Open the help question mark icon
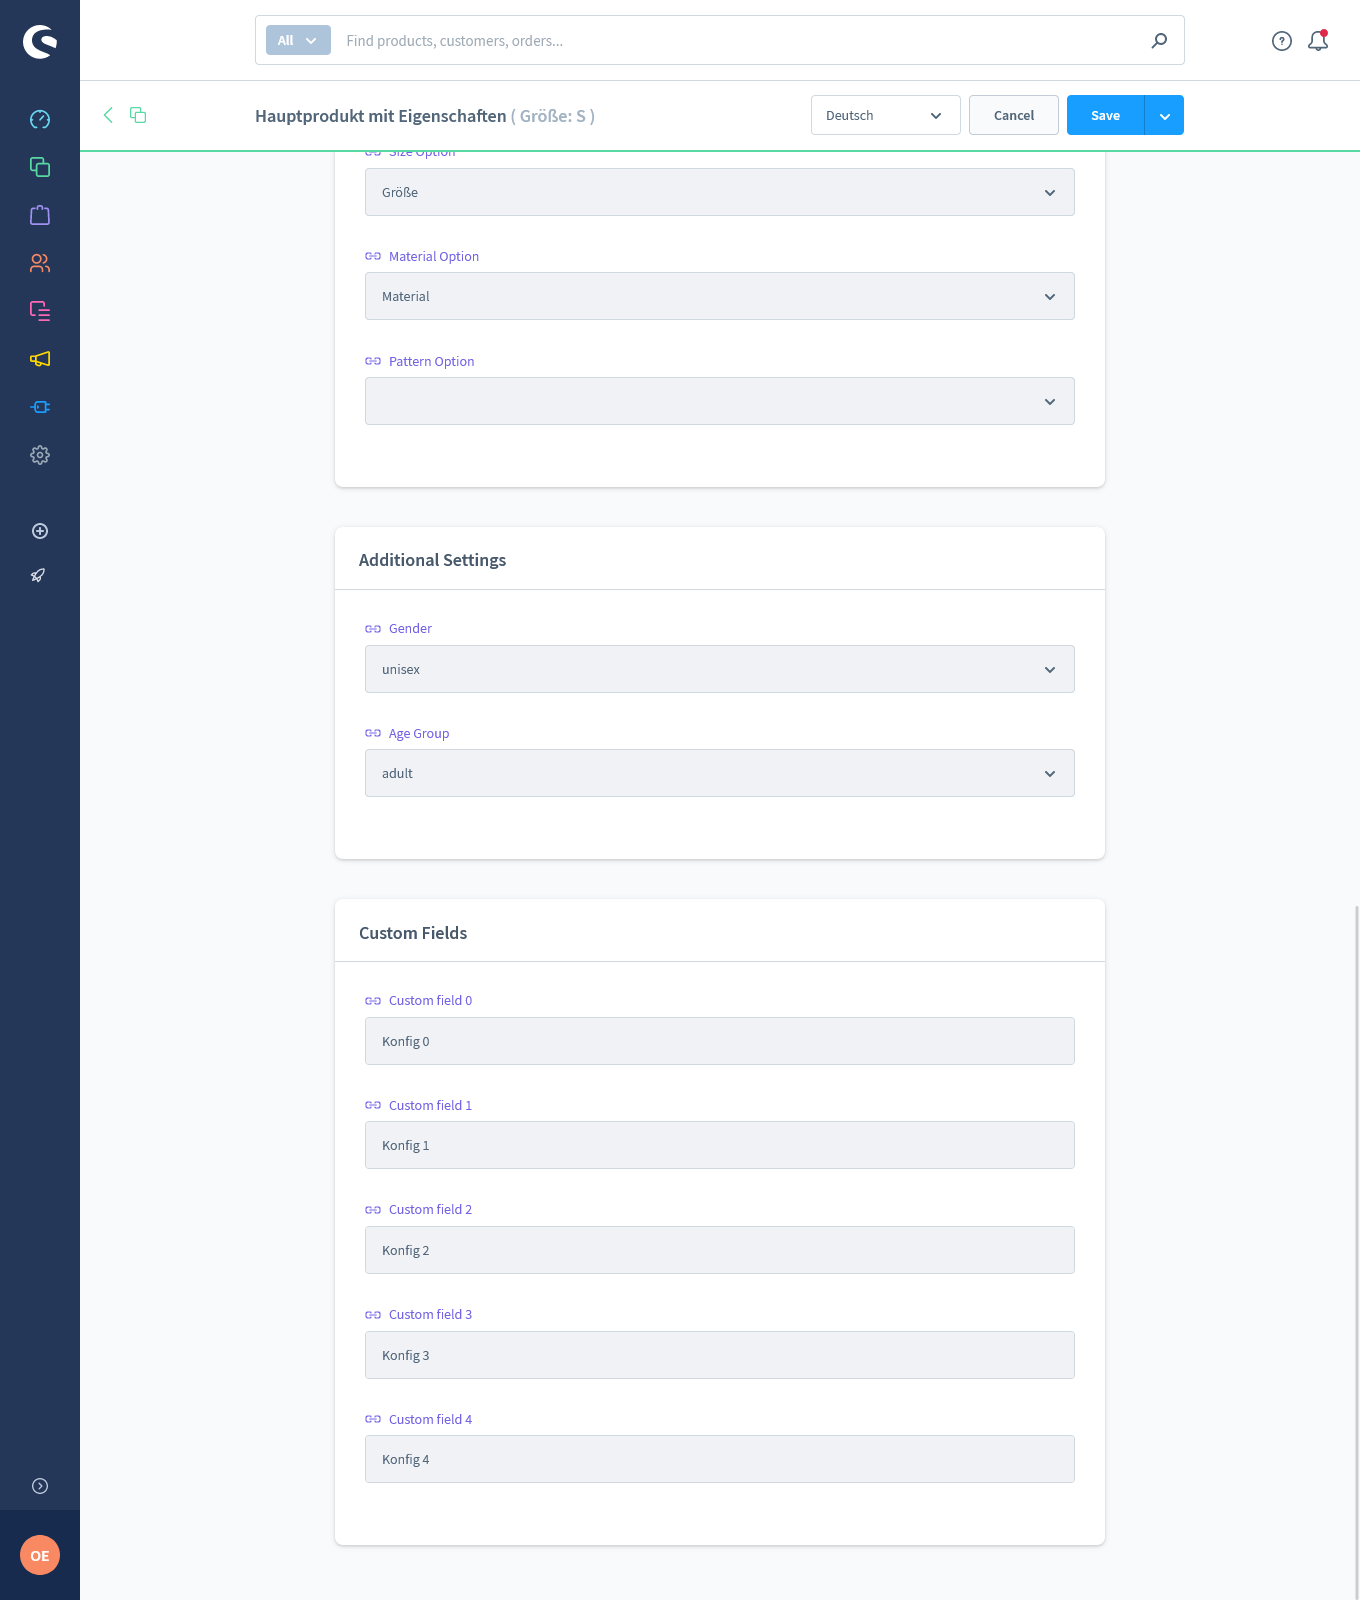This screenshot has width=1360, height=1600. (x=1282, y=41)
